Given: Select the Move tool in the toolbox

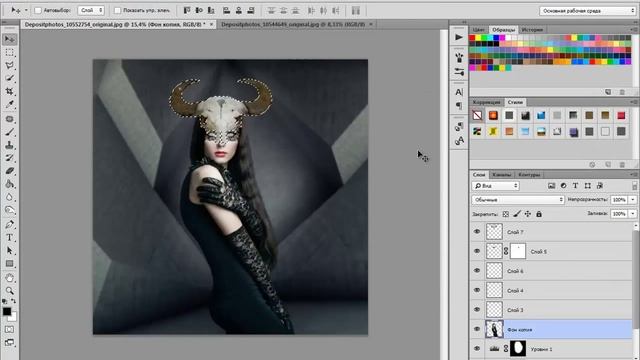Looking at the screenshot, I should pos(9,39).
